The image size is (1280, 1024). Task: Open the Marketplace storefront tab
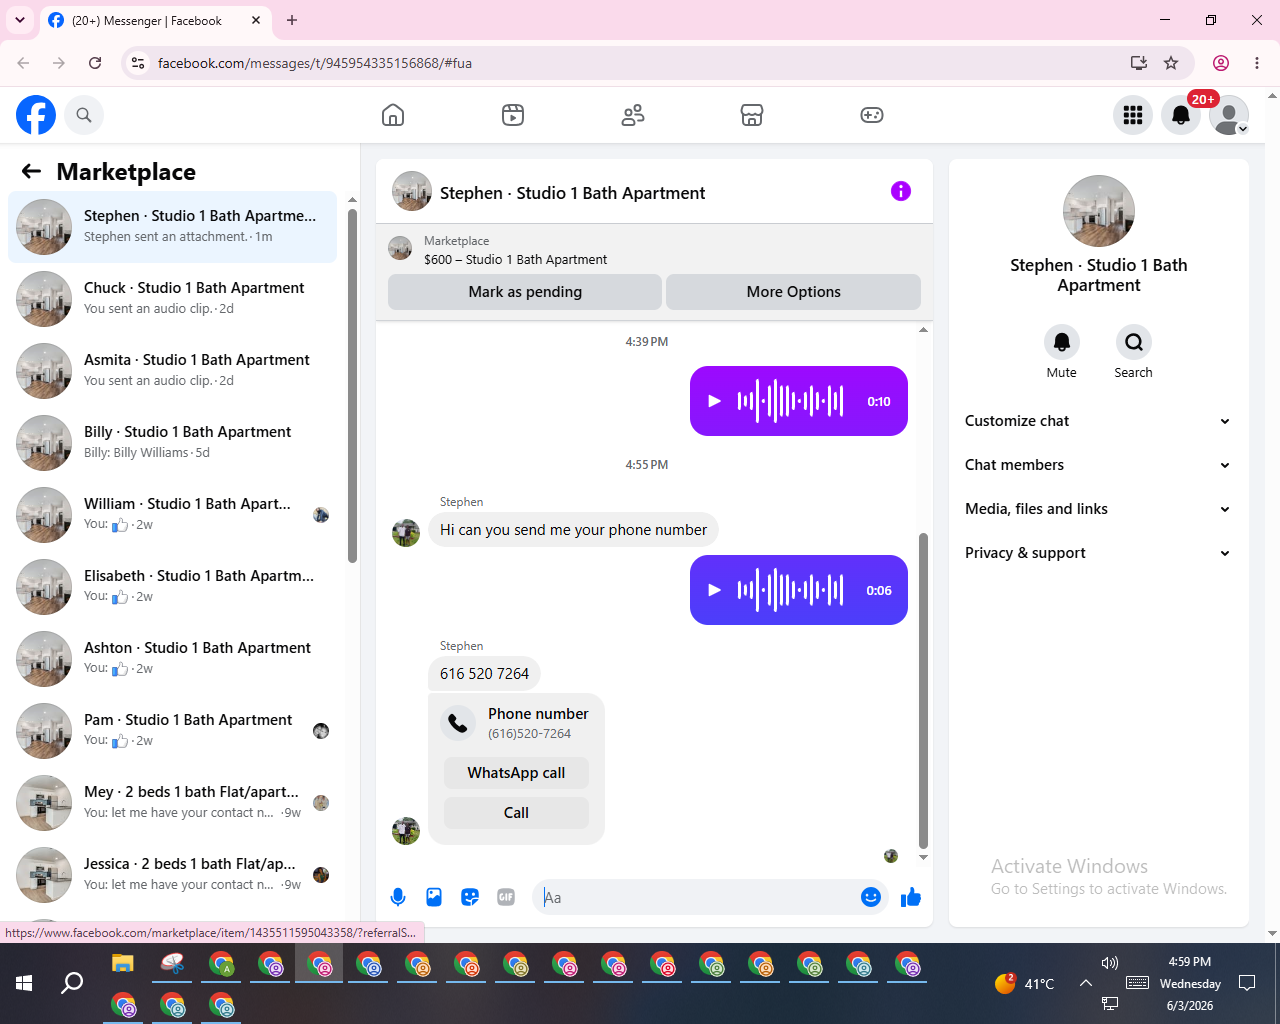[x=752, y=115]
